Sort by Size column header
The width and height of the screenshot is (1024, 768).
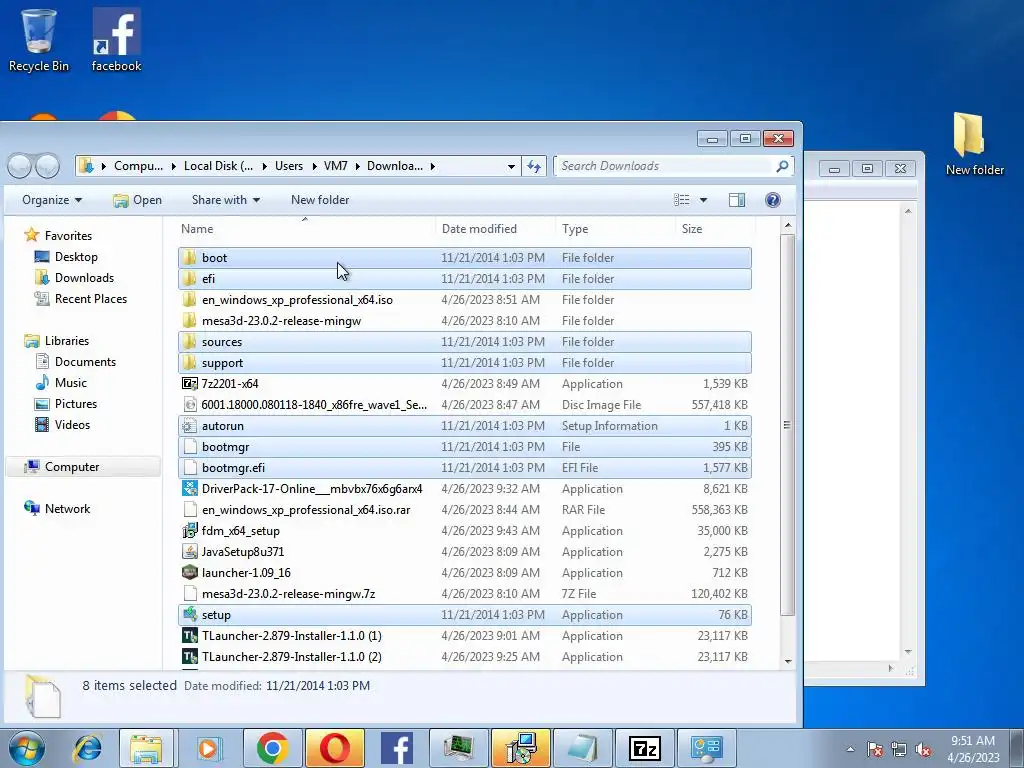pyautogui.click(x=714, y=229)
